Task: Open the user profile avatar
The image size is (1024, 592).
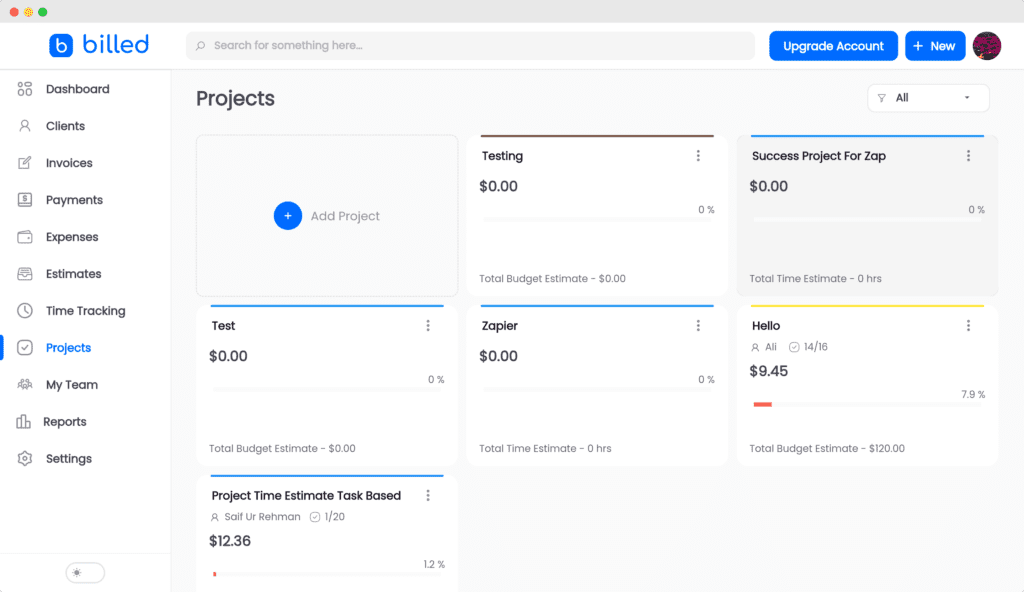Action: click(987, 46)
